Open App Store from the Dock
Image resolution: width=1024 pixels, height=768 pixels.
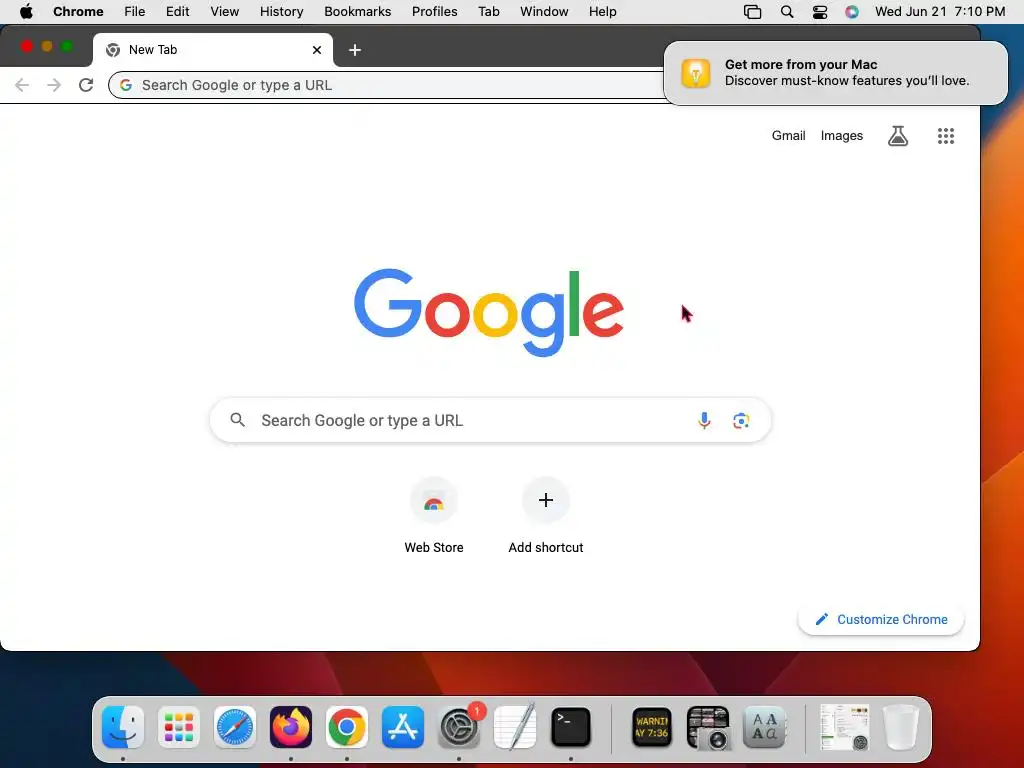[403, 727]
